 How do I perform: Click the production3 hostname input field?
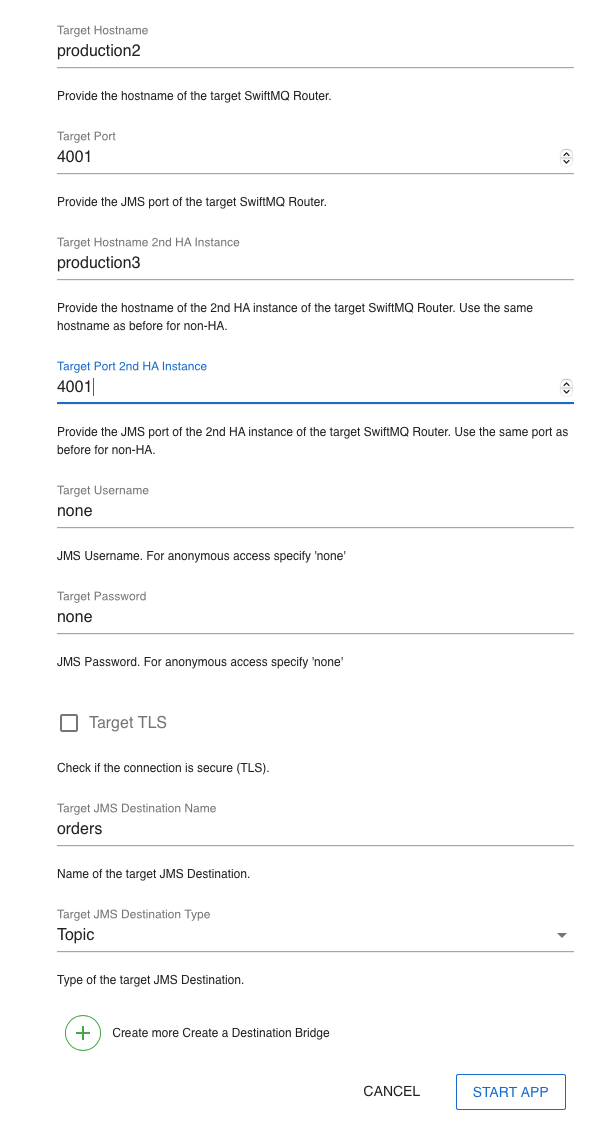coord(315,263)
